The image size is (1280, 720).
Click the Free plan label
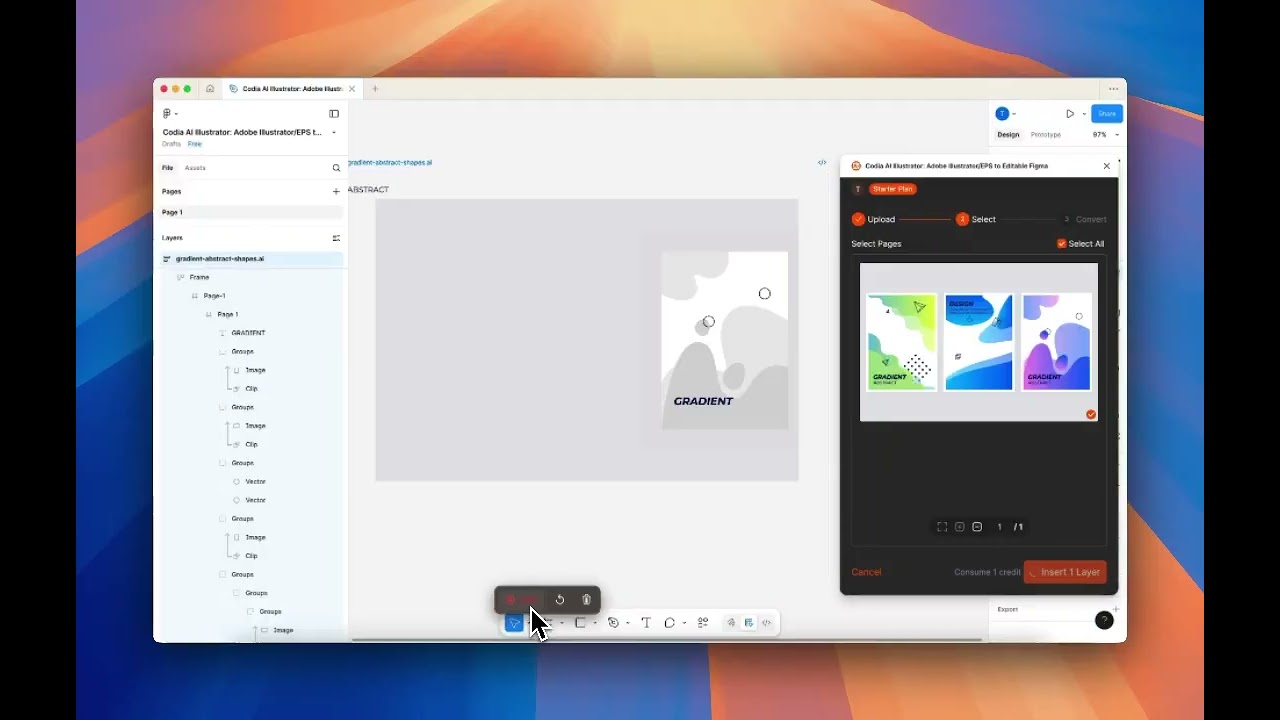[x=195, y=144]
